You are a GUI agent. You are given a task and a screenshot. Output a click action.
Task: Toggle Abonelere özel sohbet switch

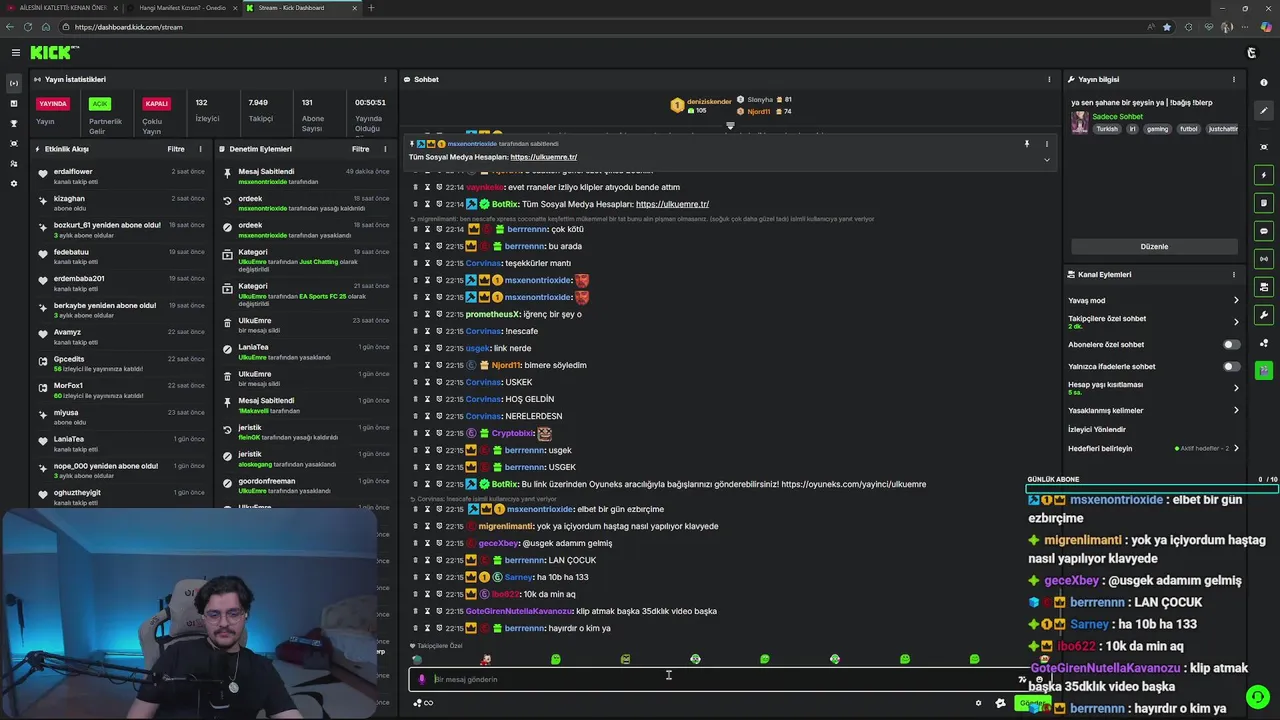pyautogui.click(x=1232, y=344)
